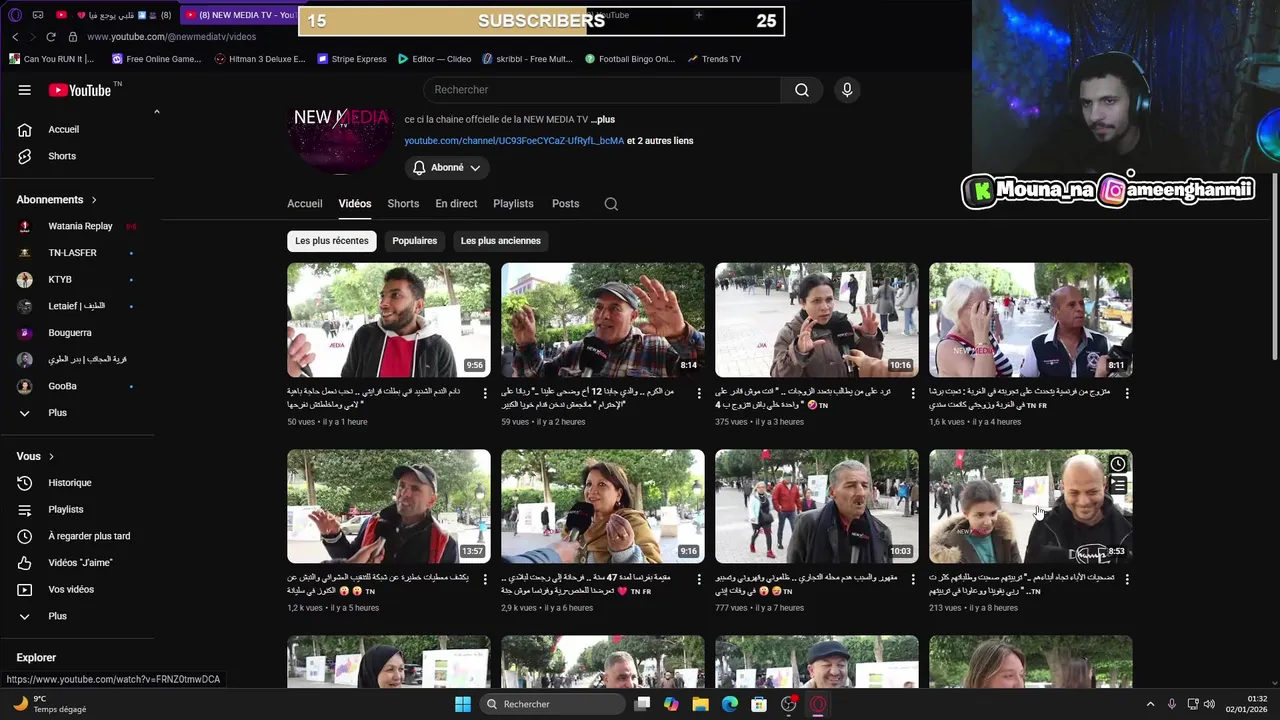Image resolution: width=1280 pixels, height=720 pixels.
Task: Expand Plus under Vous section
Action: coord(58,616)
